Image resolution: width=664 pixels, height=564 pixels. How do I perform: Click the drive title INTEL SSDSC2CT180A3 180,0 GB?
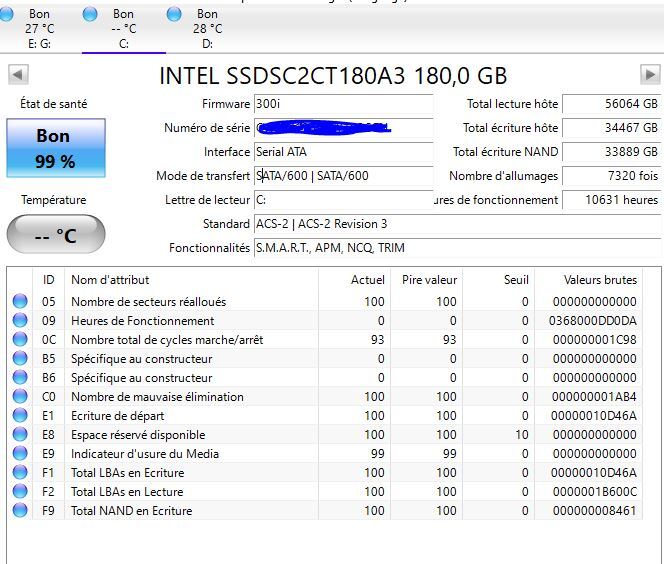[x=333, y=76]
